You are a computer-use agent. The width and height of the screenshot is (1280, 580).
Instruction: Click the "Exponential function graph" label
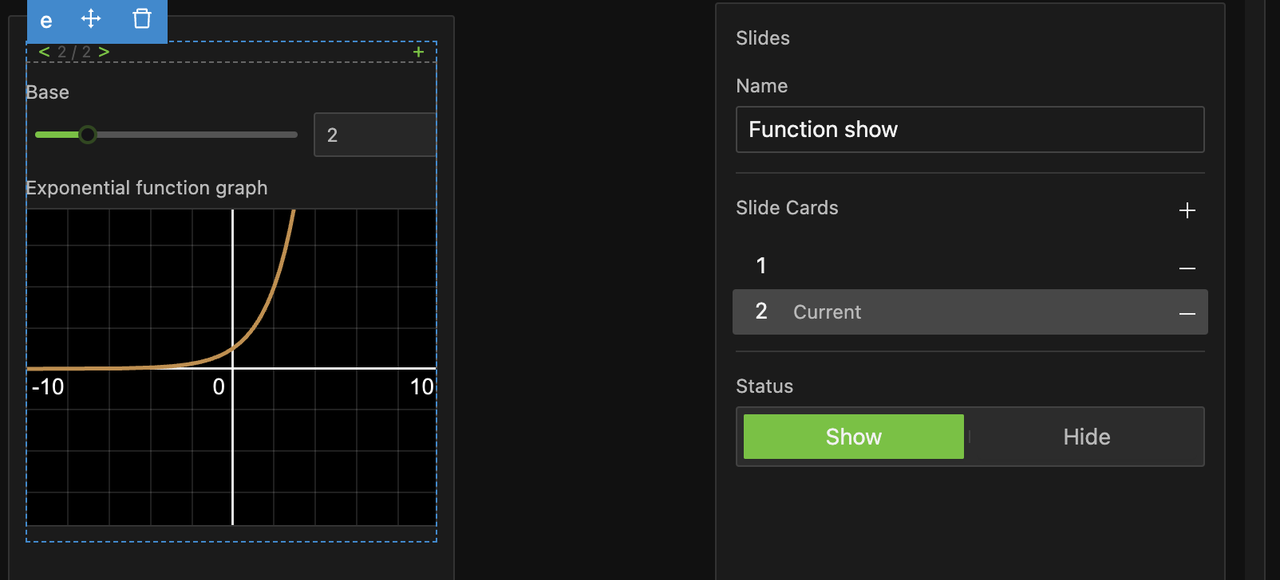coord(147,188)
